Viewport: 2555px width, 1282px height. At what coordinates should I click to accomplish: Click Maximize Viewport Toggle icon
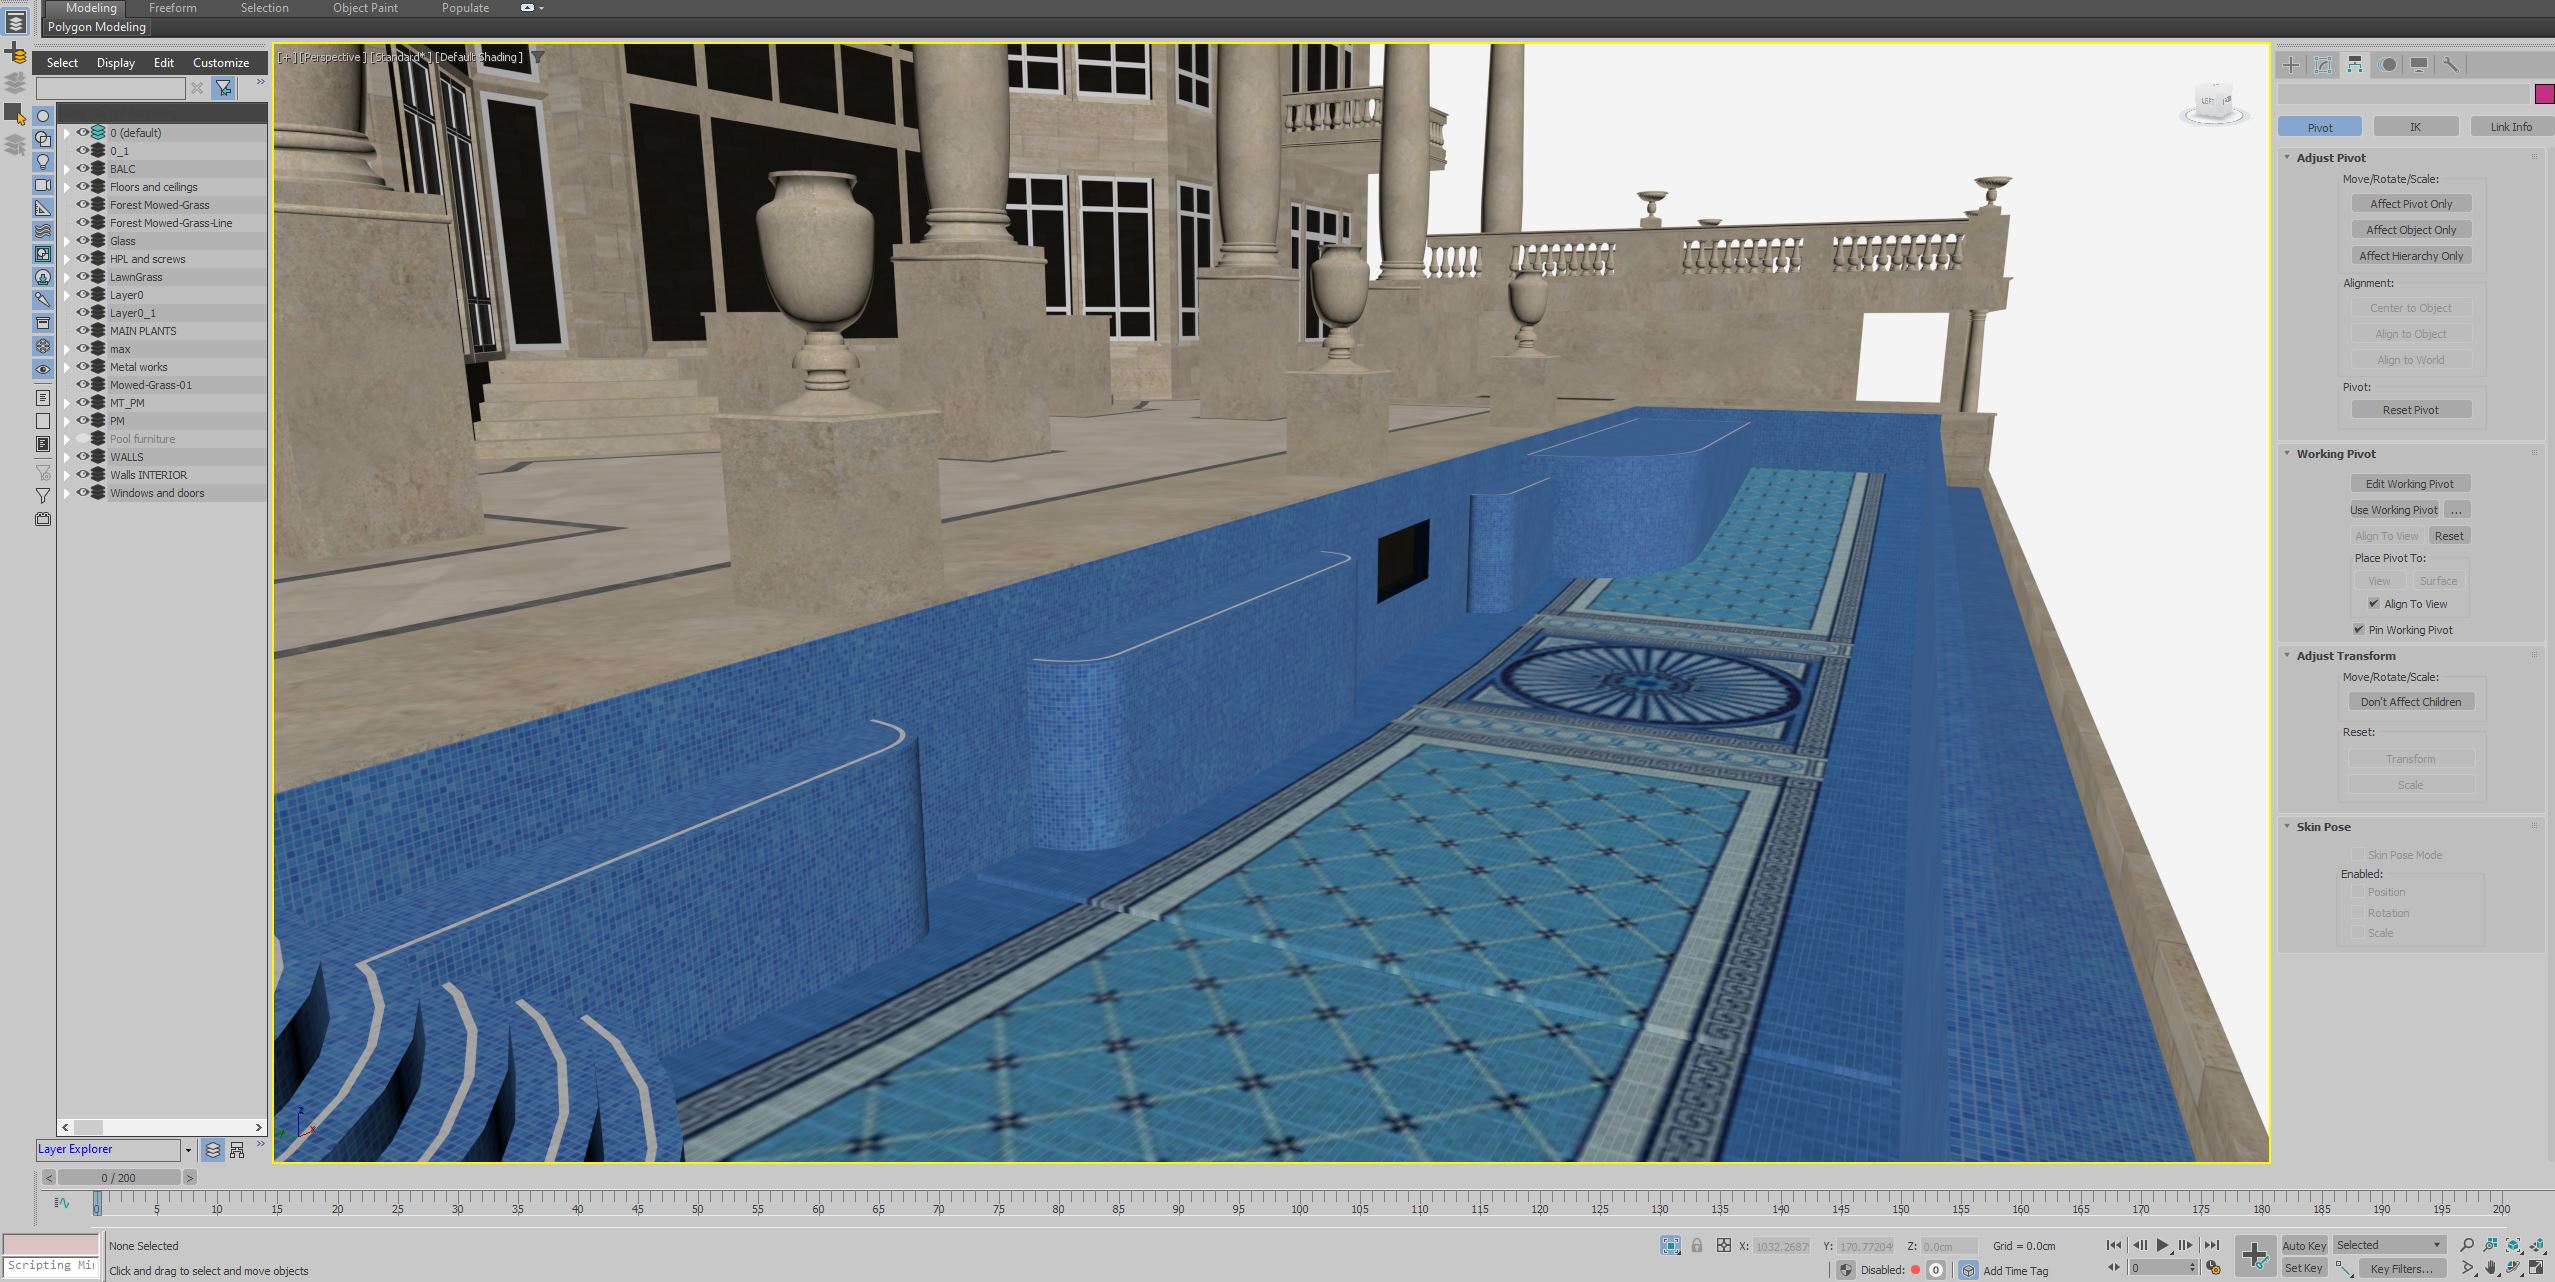(x=2538, y=1268)
